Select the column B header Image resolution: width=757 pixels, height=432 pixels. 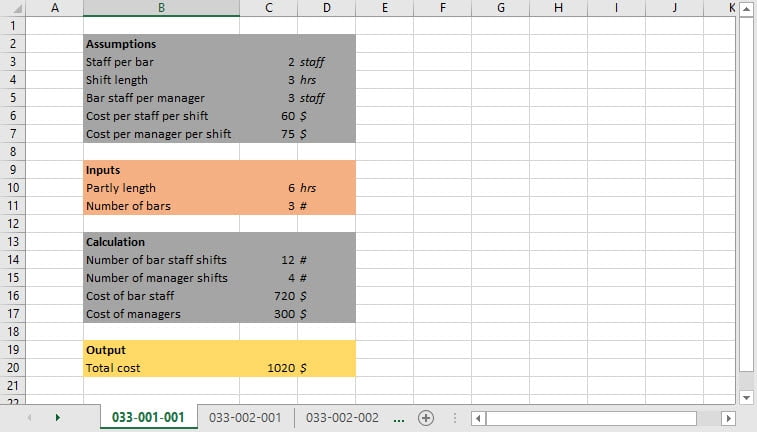161,8
